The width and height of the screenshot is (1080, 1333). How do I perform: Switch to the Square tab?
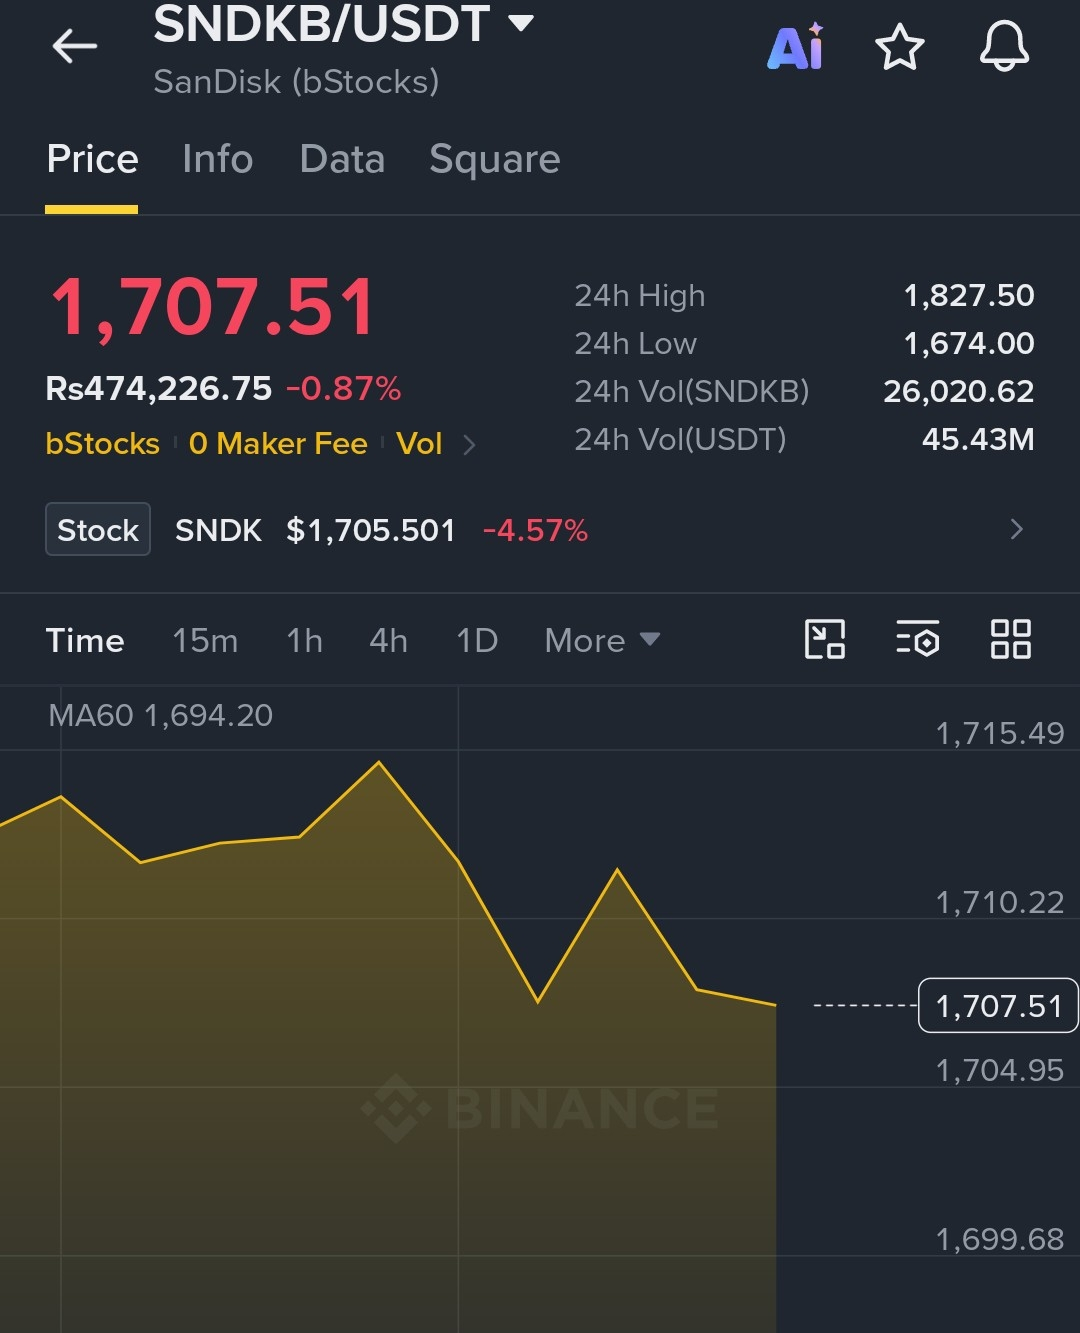494,159
